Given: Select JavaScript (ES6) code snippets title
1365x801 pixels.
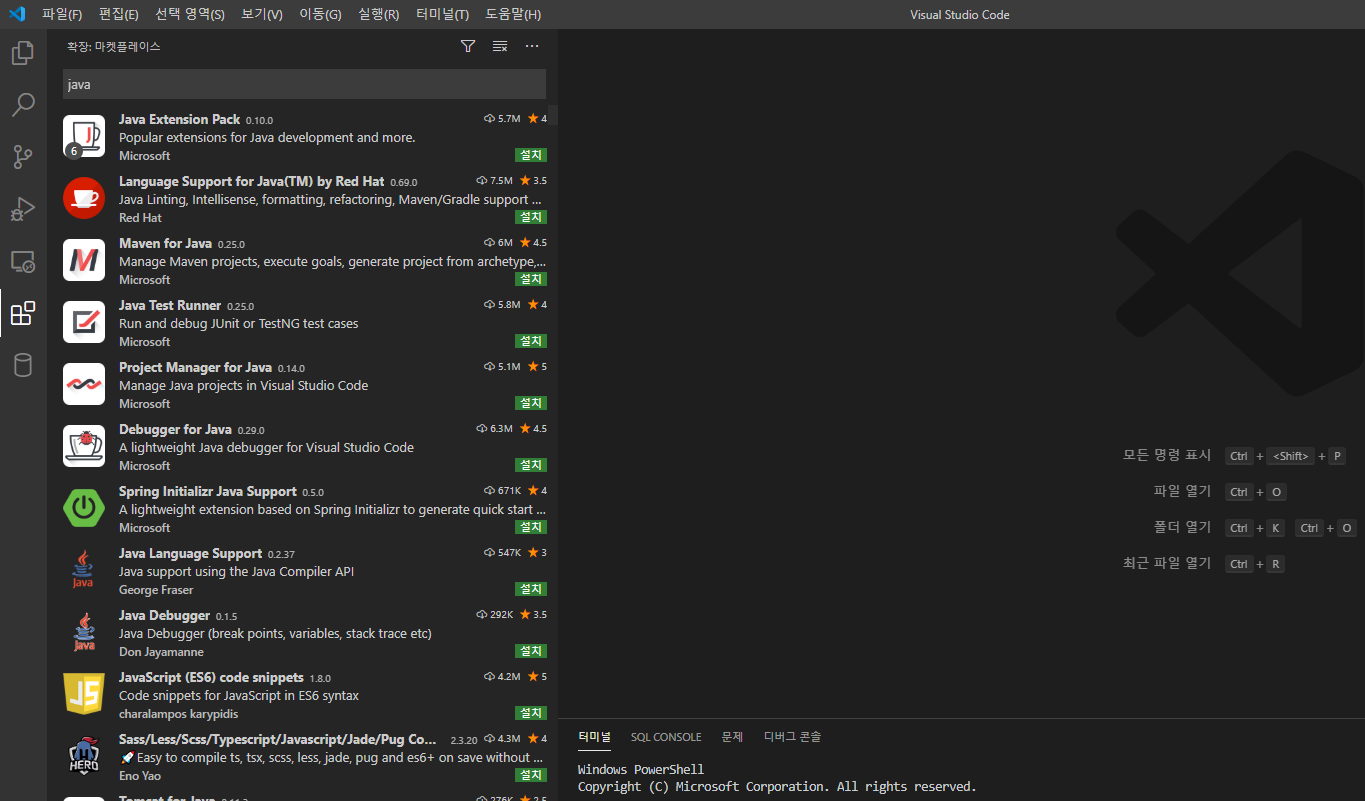Looking at the screenshot, I should [211, 677].
